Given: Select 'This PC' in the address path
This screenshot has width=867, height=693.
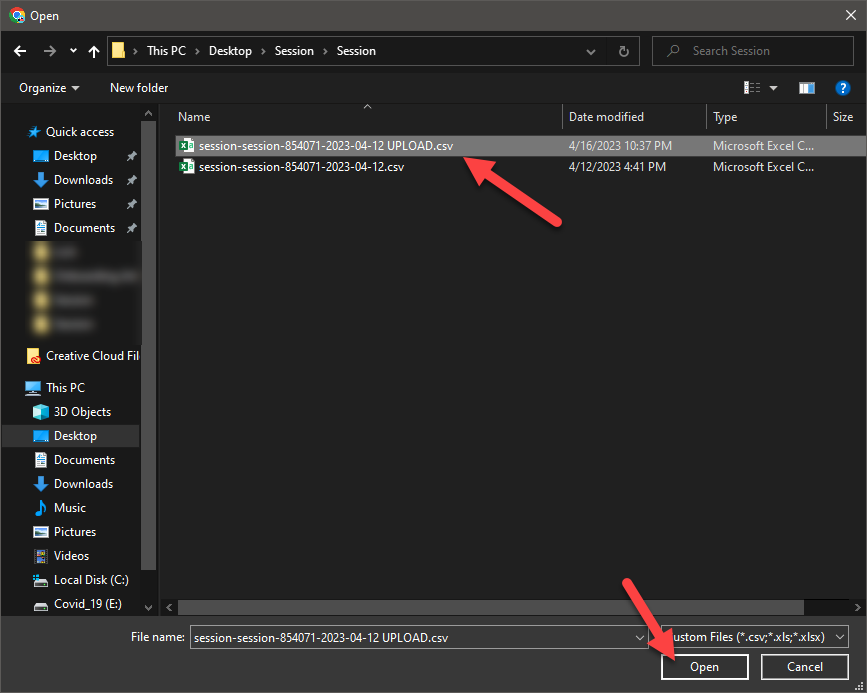Looking at the screenshot, I should tap(166, 51).
